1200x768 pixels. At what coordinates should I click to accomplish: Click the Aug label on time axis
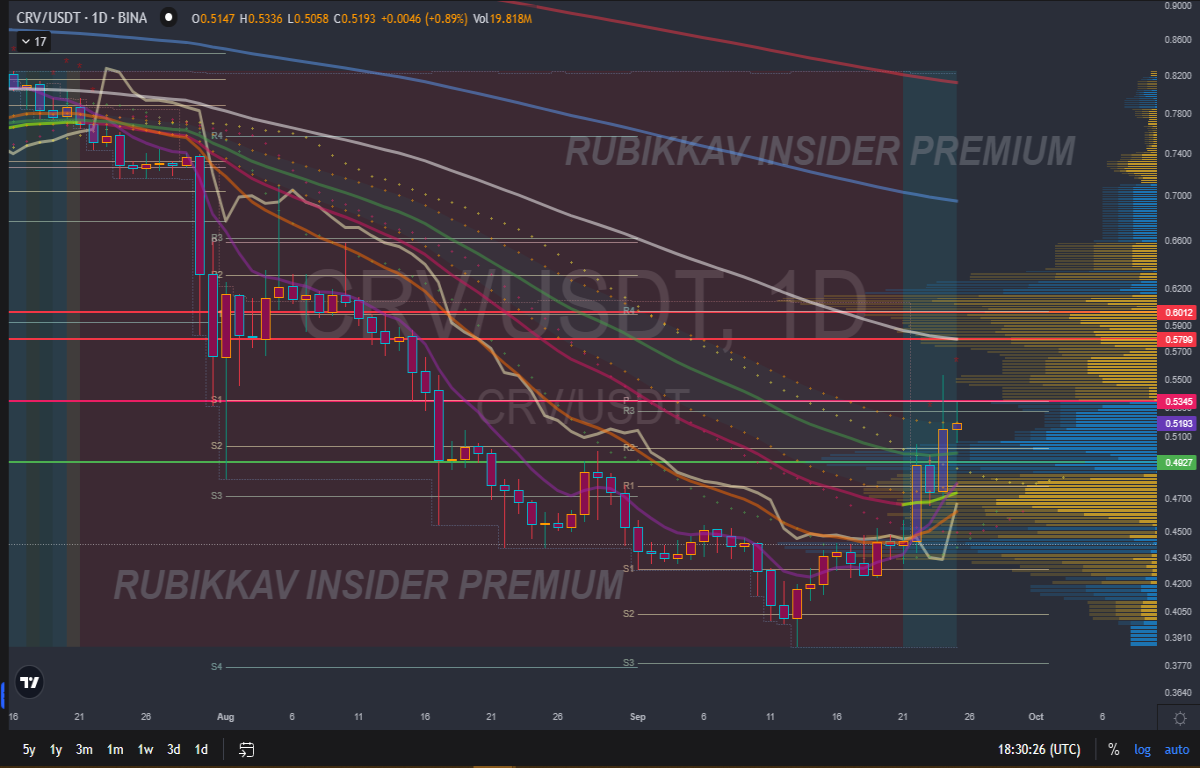(225, 716)
